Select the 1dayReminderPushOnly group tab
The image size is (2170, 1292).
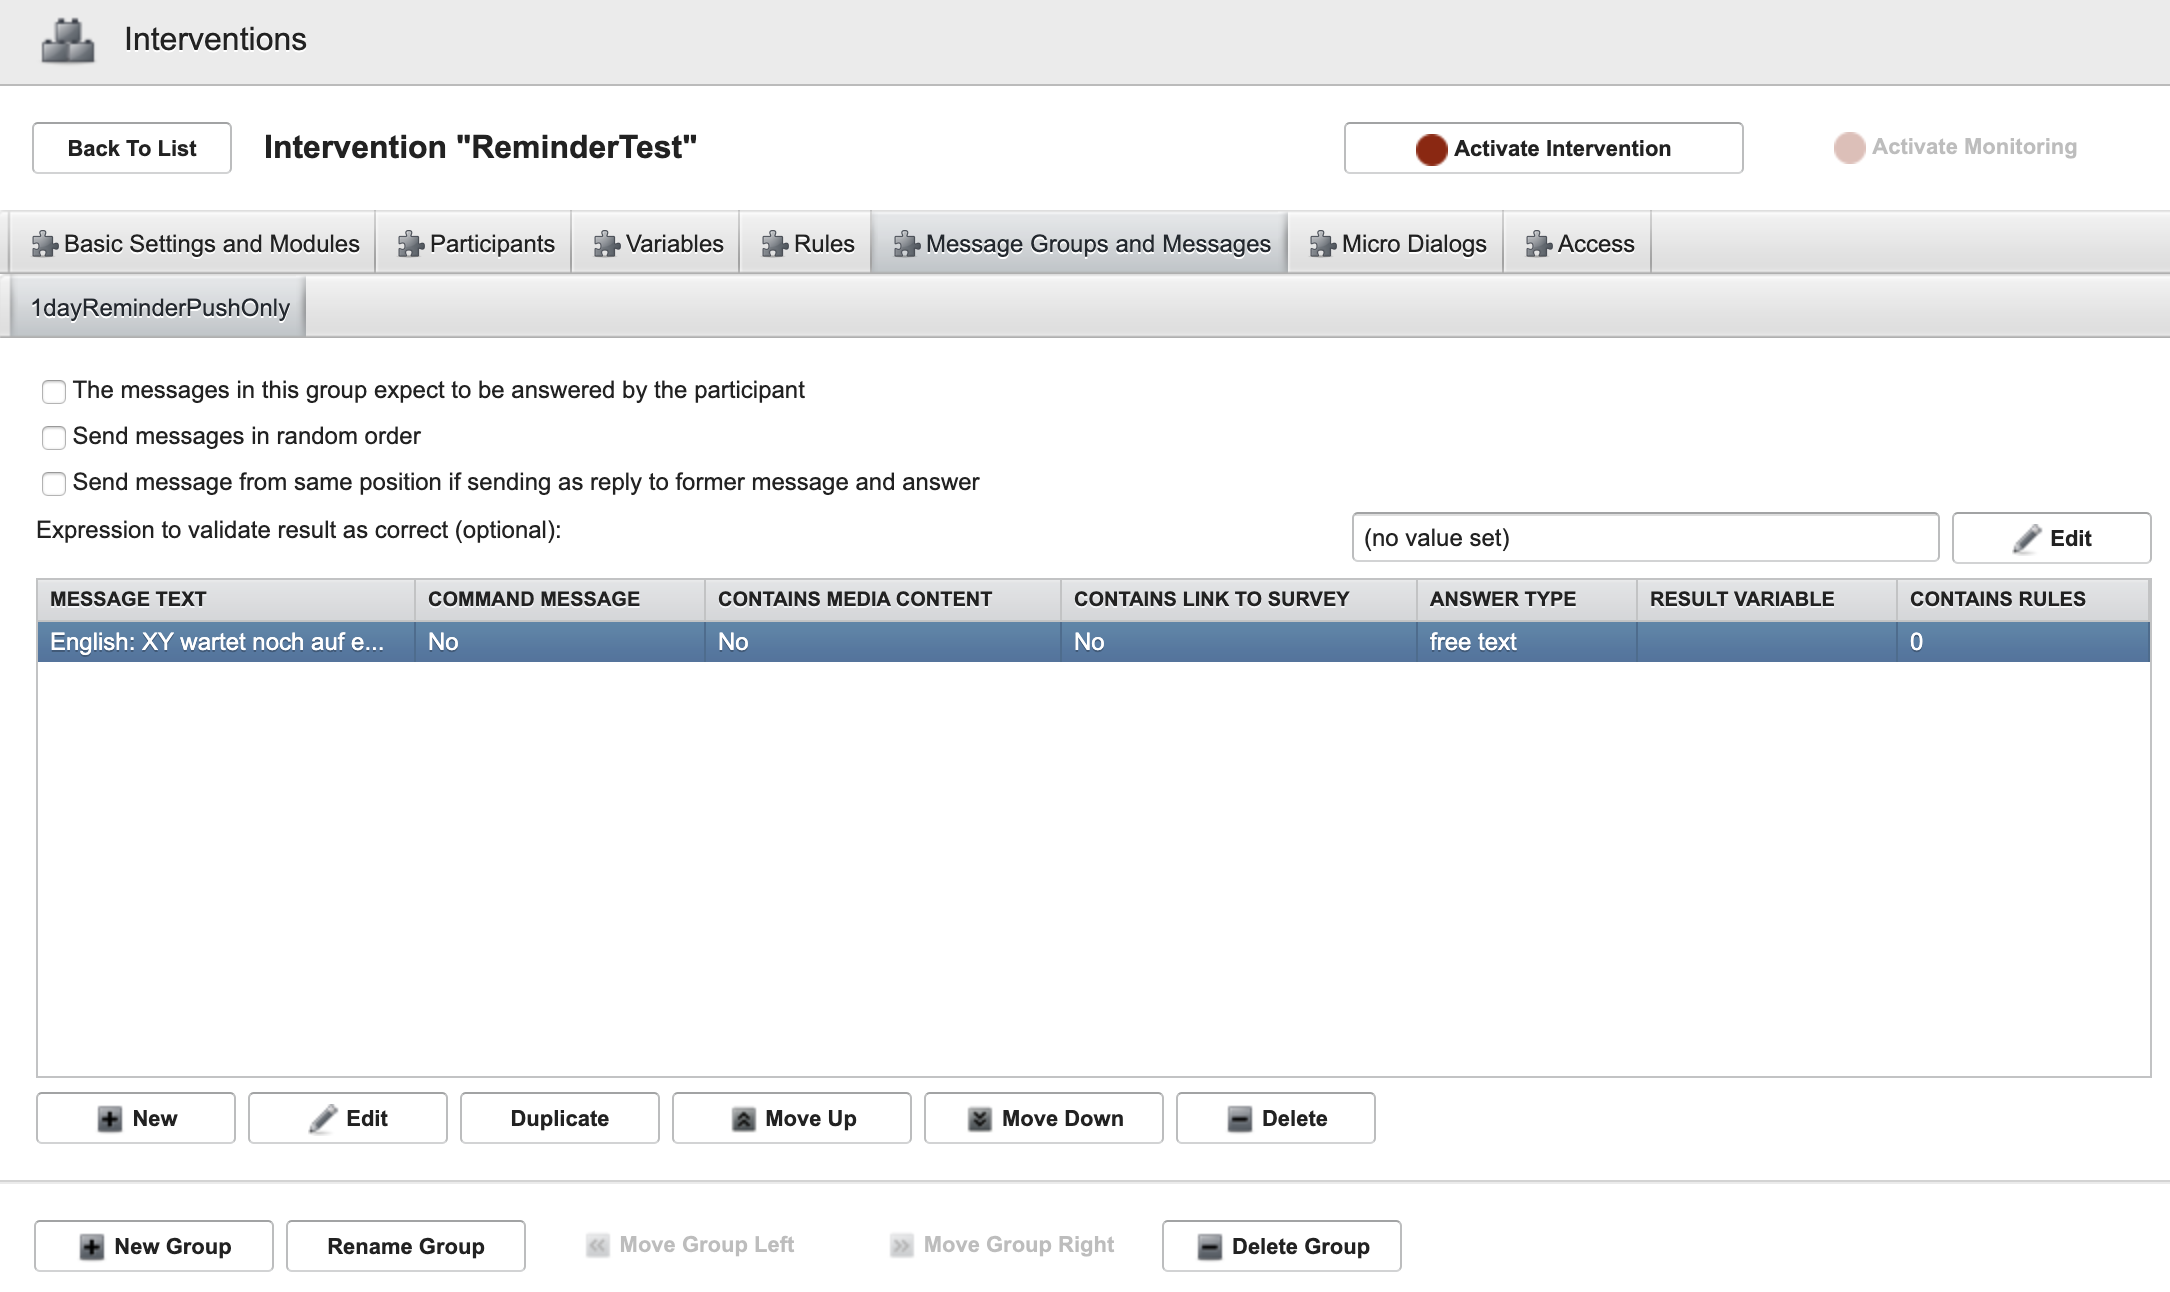(x=159, y=308)
